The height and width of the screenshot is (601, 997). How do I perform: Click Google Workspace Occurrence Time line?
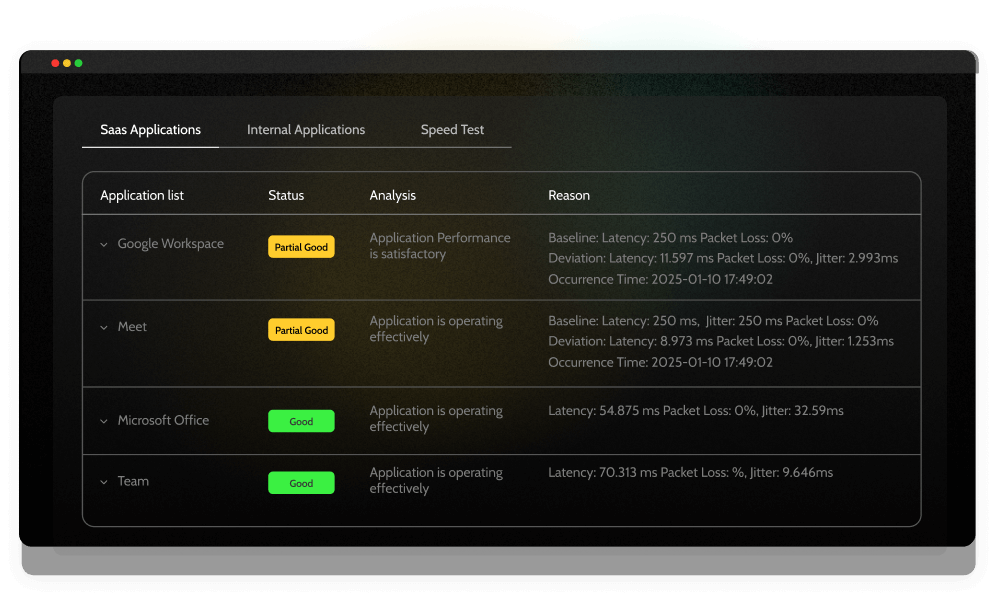coord(660,279)
